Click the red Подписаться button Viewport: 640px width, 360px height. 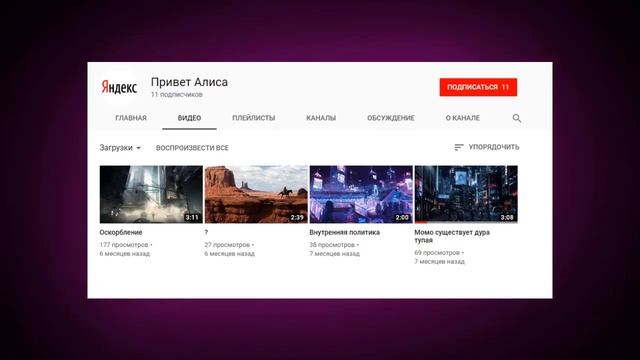tap(478, 87)
